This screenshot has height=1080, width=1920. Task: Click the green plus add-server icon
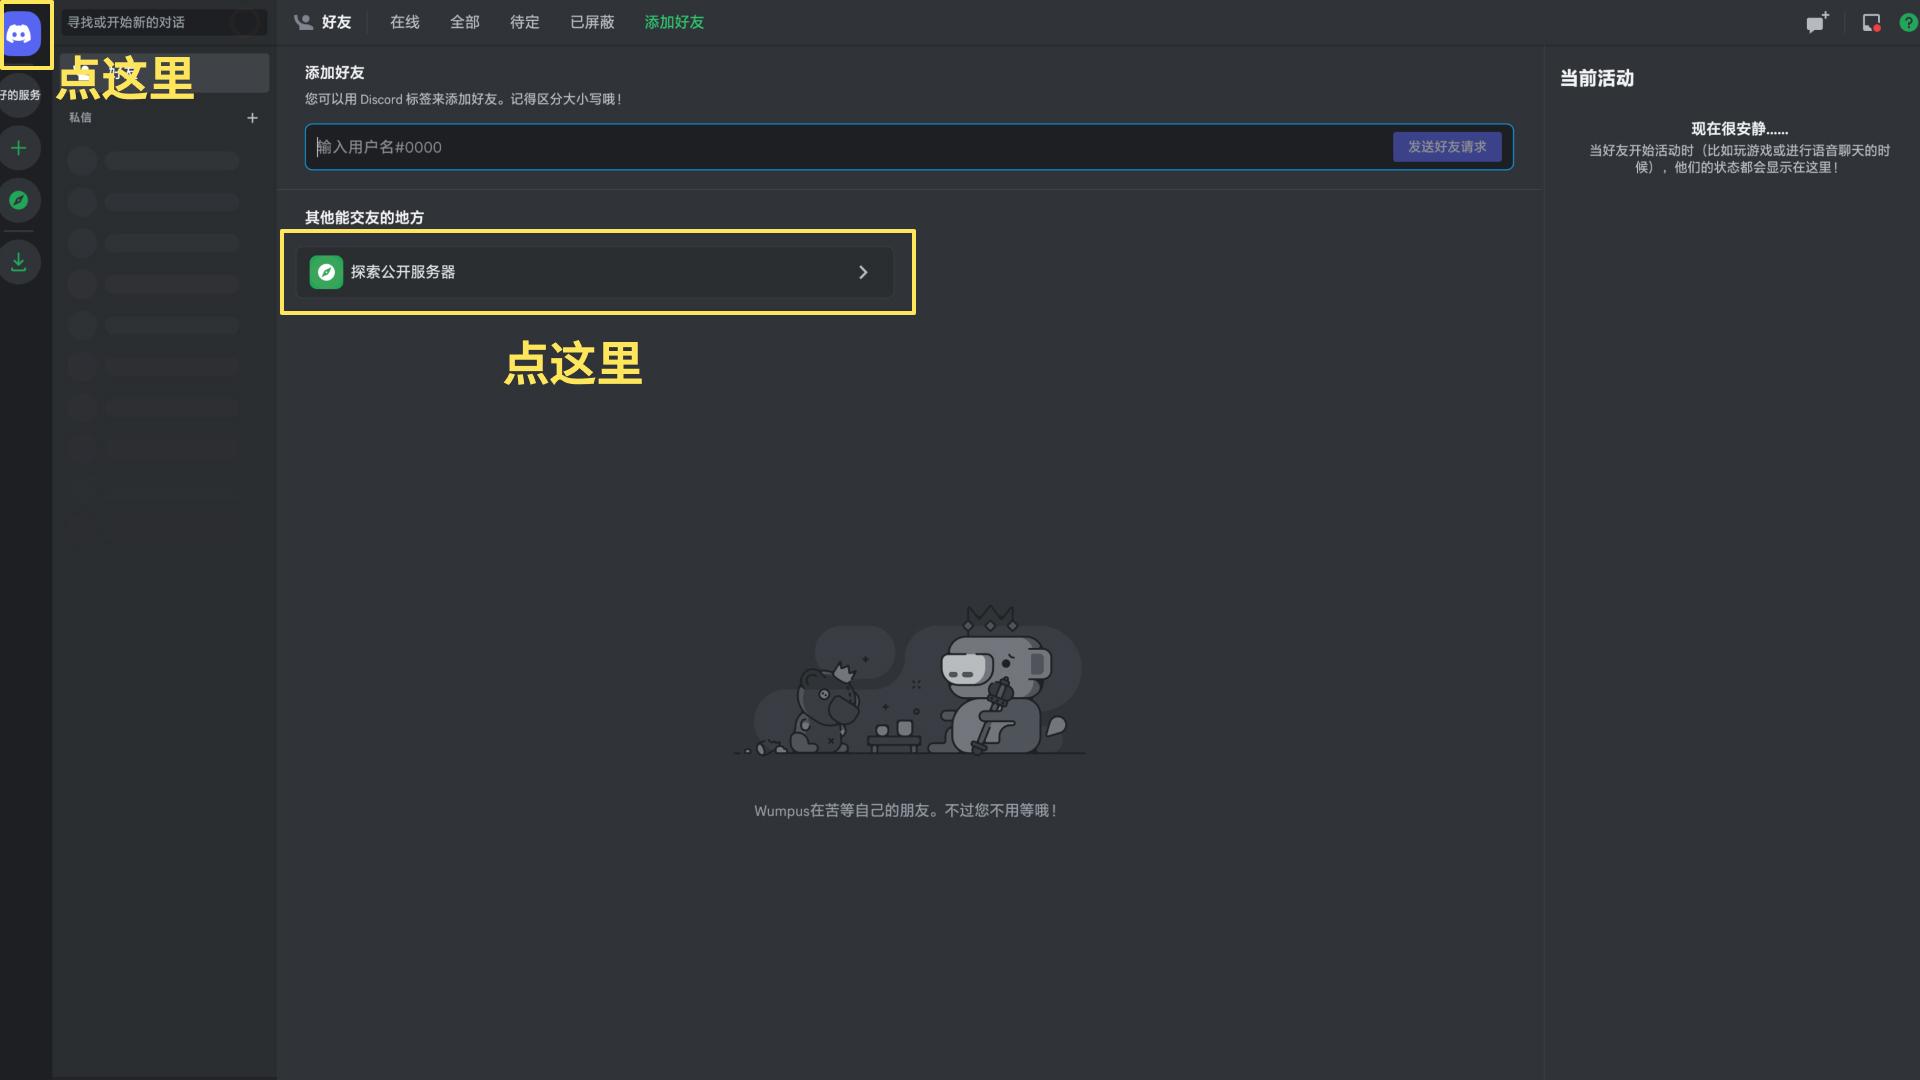click(x=19, y=148)
